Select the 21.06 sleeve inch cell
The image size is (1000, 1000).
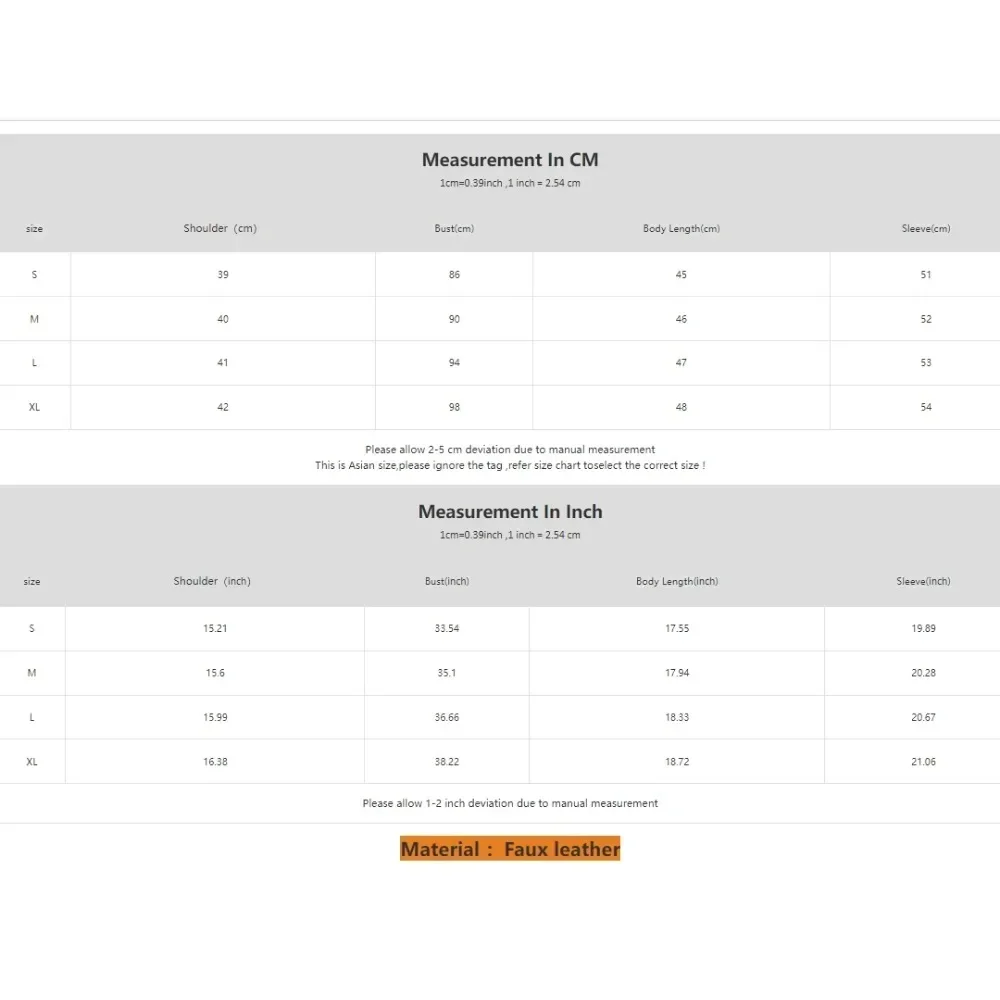point(923,762)
